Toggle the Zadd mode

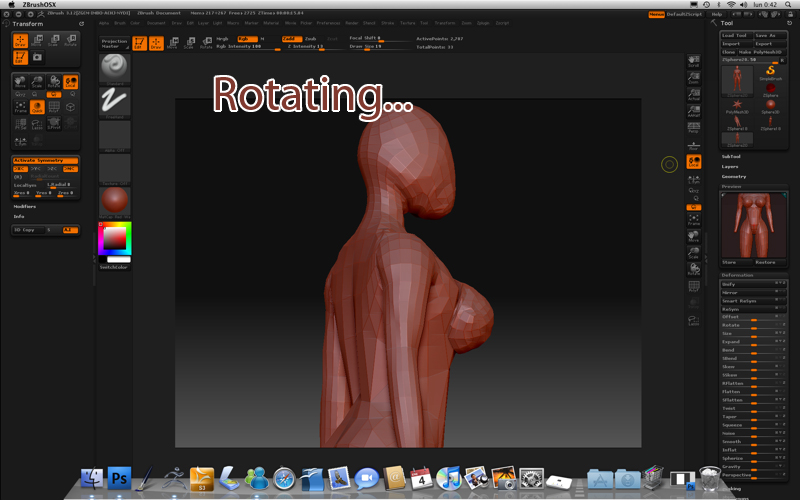point(291,39)
